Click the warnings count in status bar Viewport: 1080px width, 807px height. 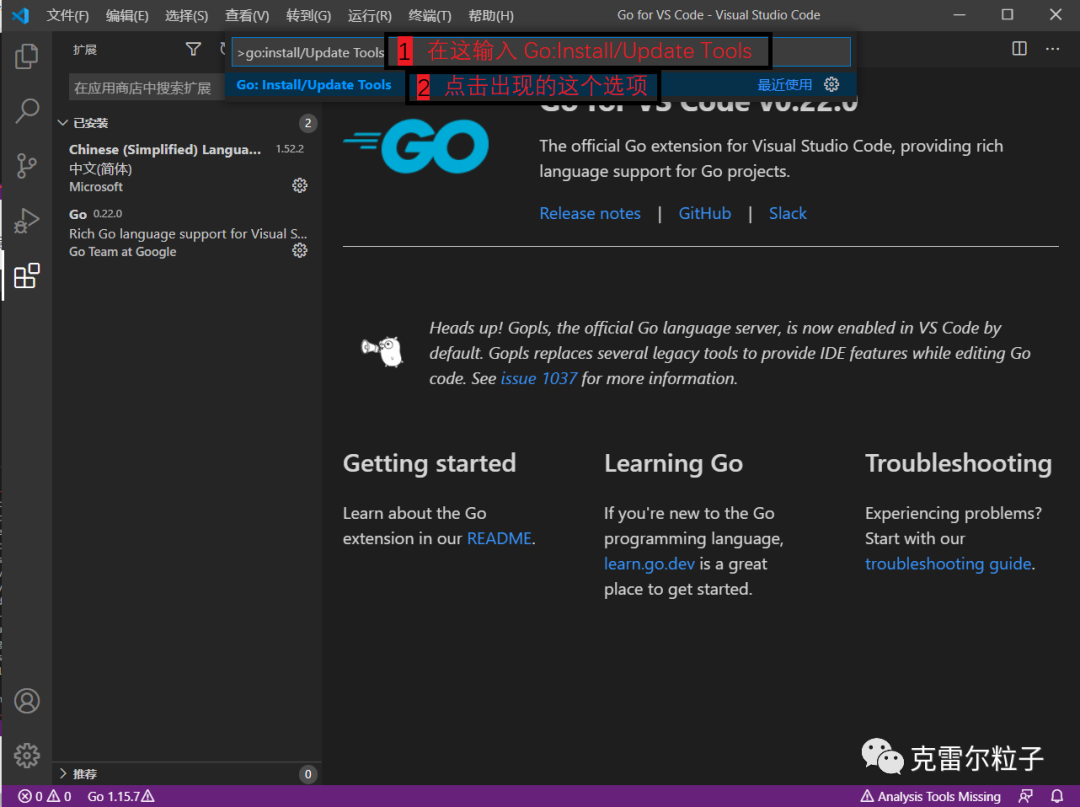tap(60, 796)
